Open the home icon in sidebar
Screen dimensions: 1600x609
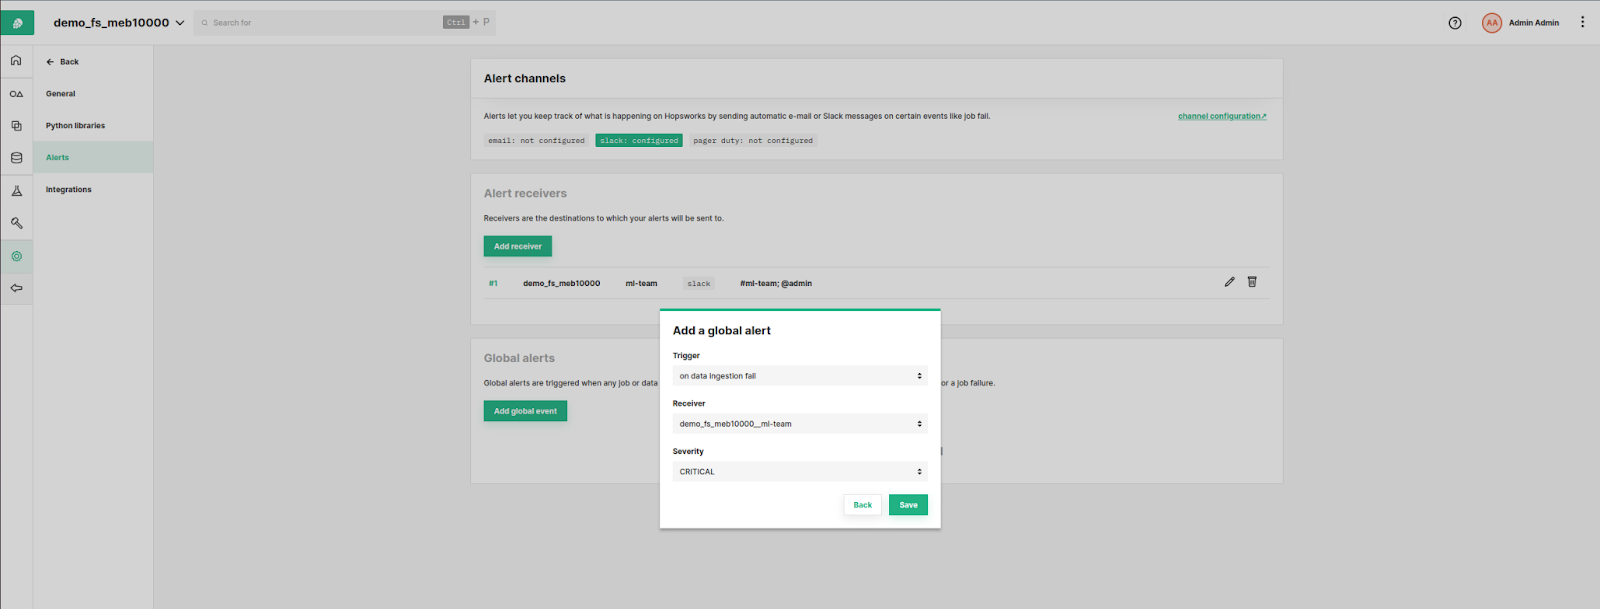pos(16,61)
